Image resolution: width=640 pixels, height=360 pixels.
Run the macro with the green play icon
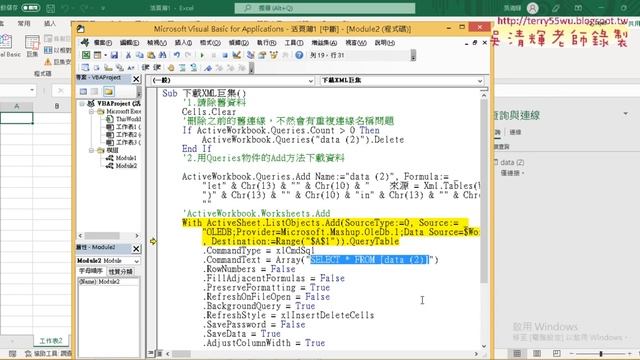coord(202,55)
